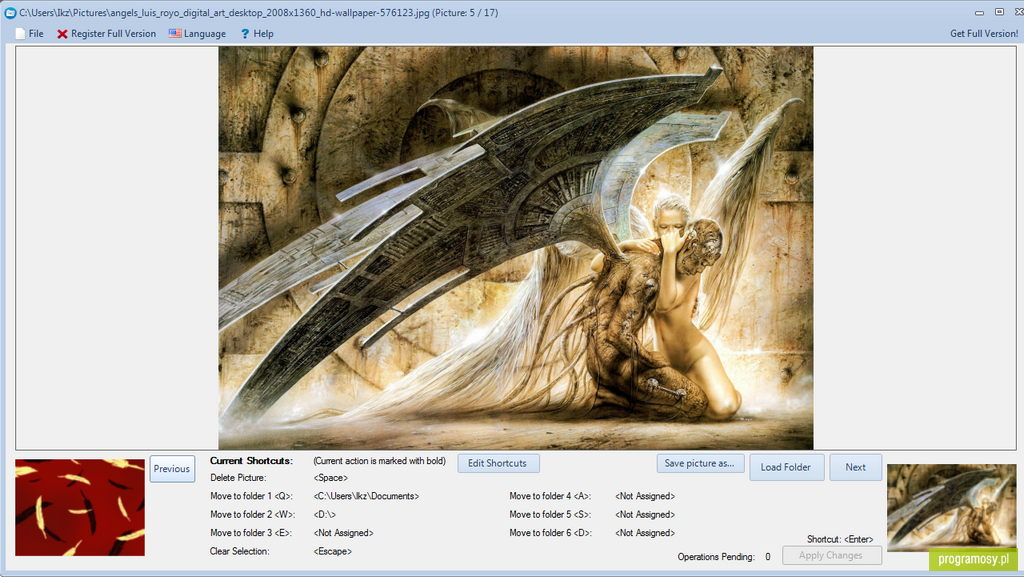Click the Delete Picture <Space> shortcut value
This screenshot has width=1024, height=577.
coord(330,478)
